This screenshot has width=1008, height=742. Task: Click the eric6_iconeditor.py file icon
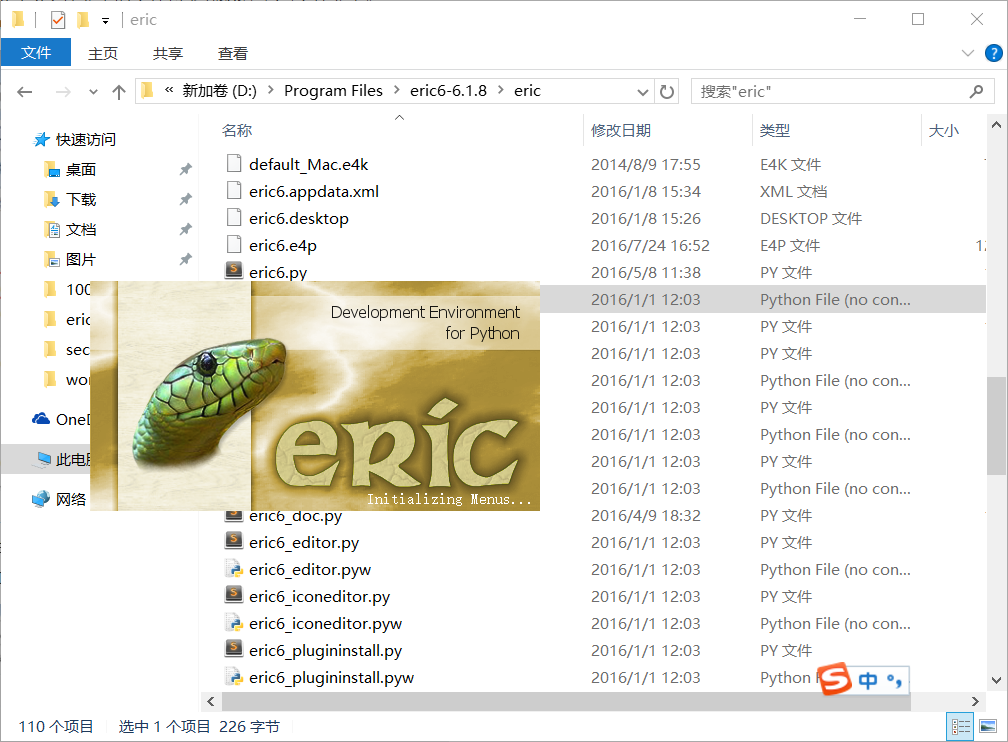tap(234, 595)
